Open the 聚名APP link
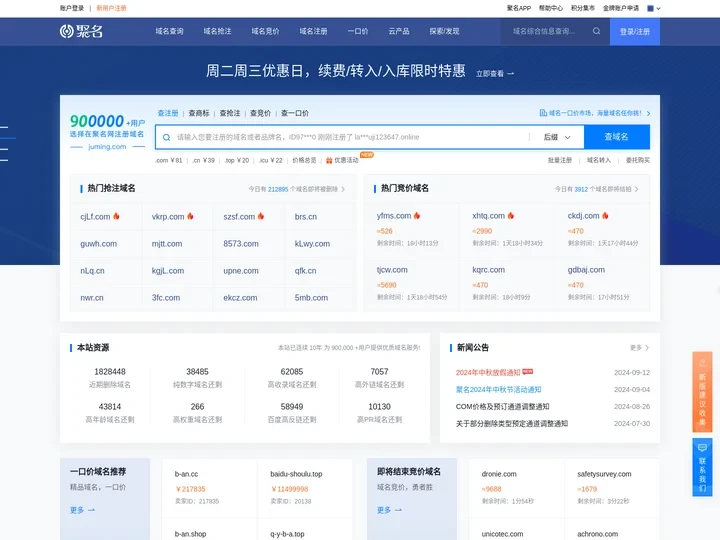Image resolution: width=720 pixels, height=540 pixels. [519, 8]
